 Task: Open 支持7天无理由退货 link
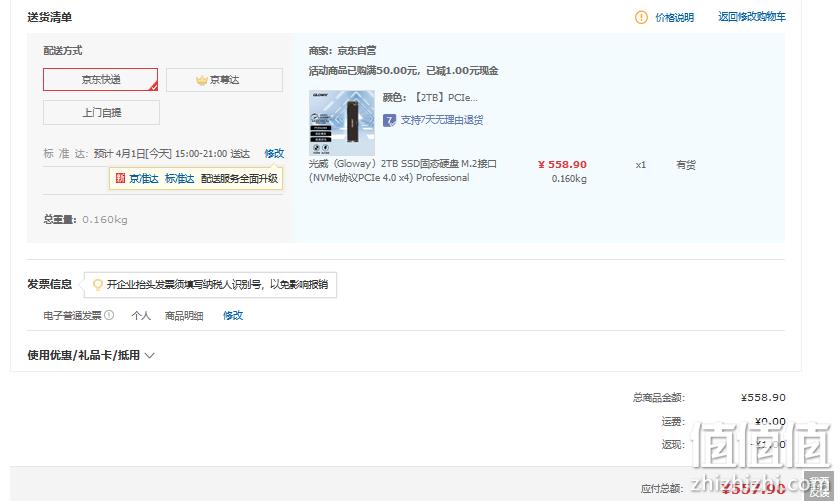coord(442,120)
